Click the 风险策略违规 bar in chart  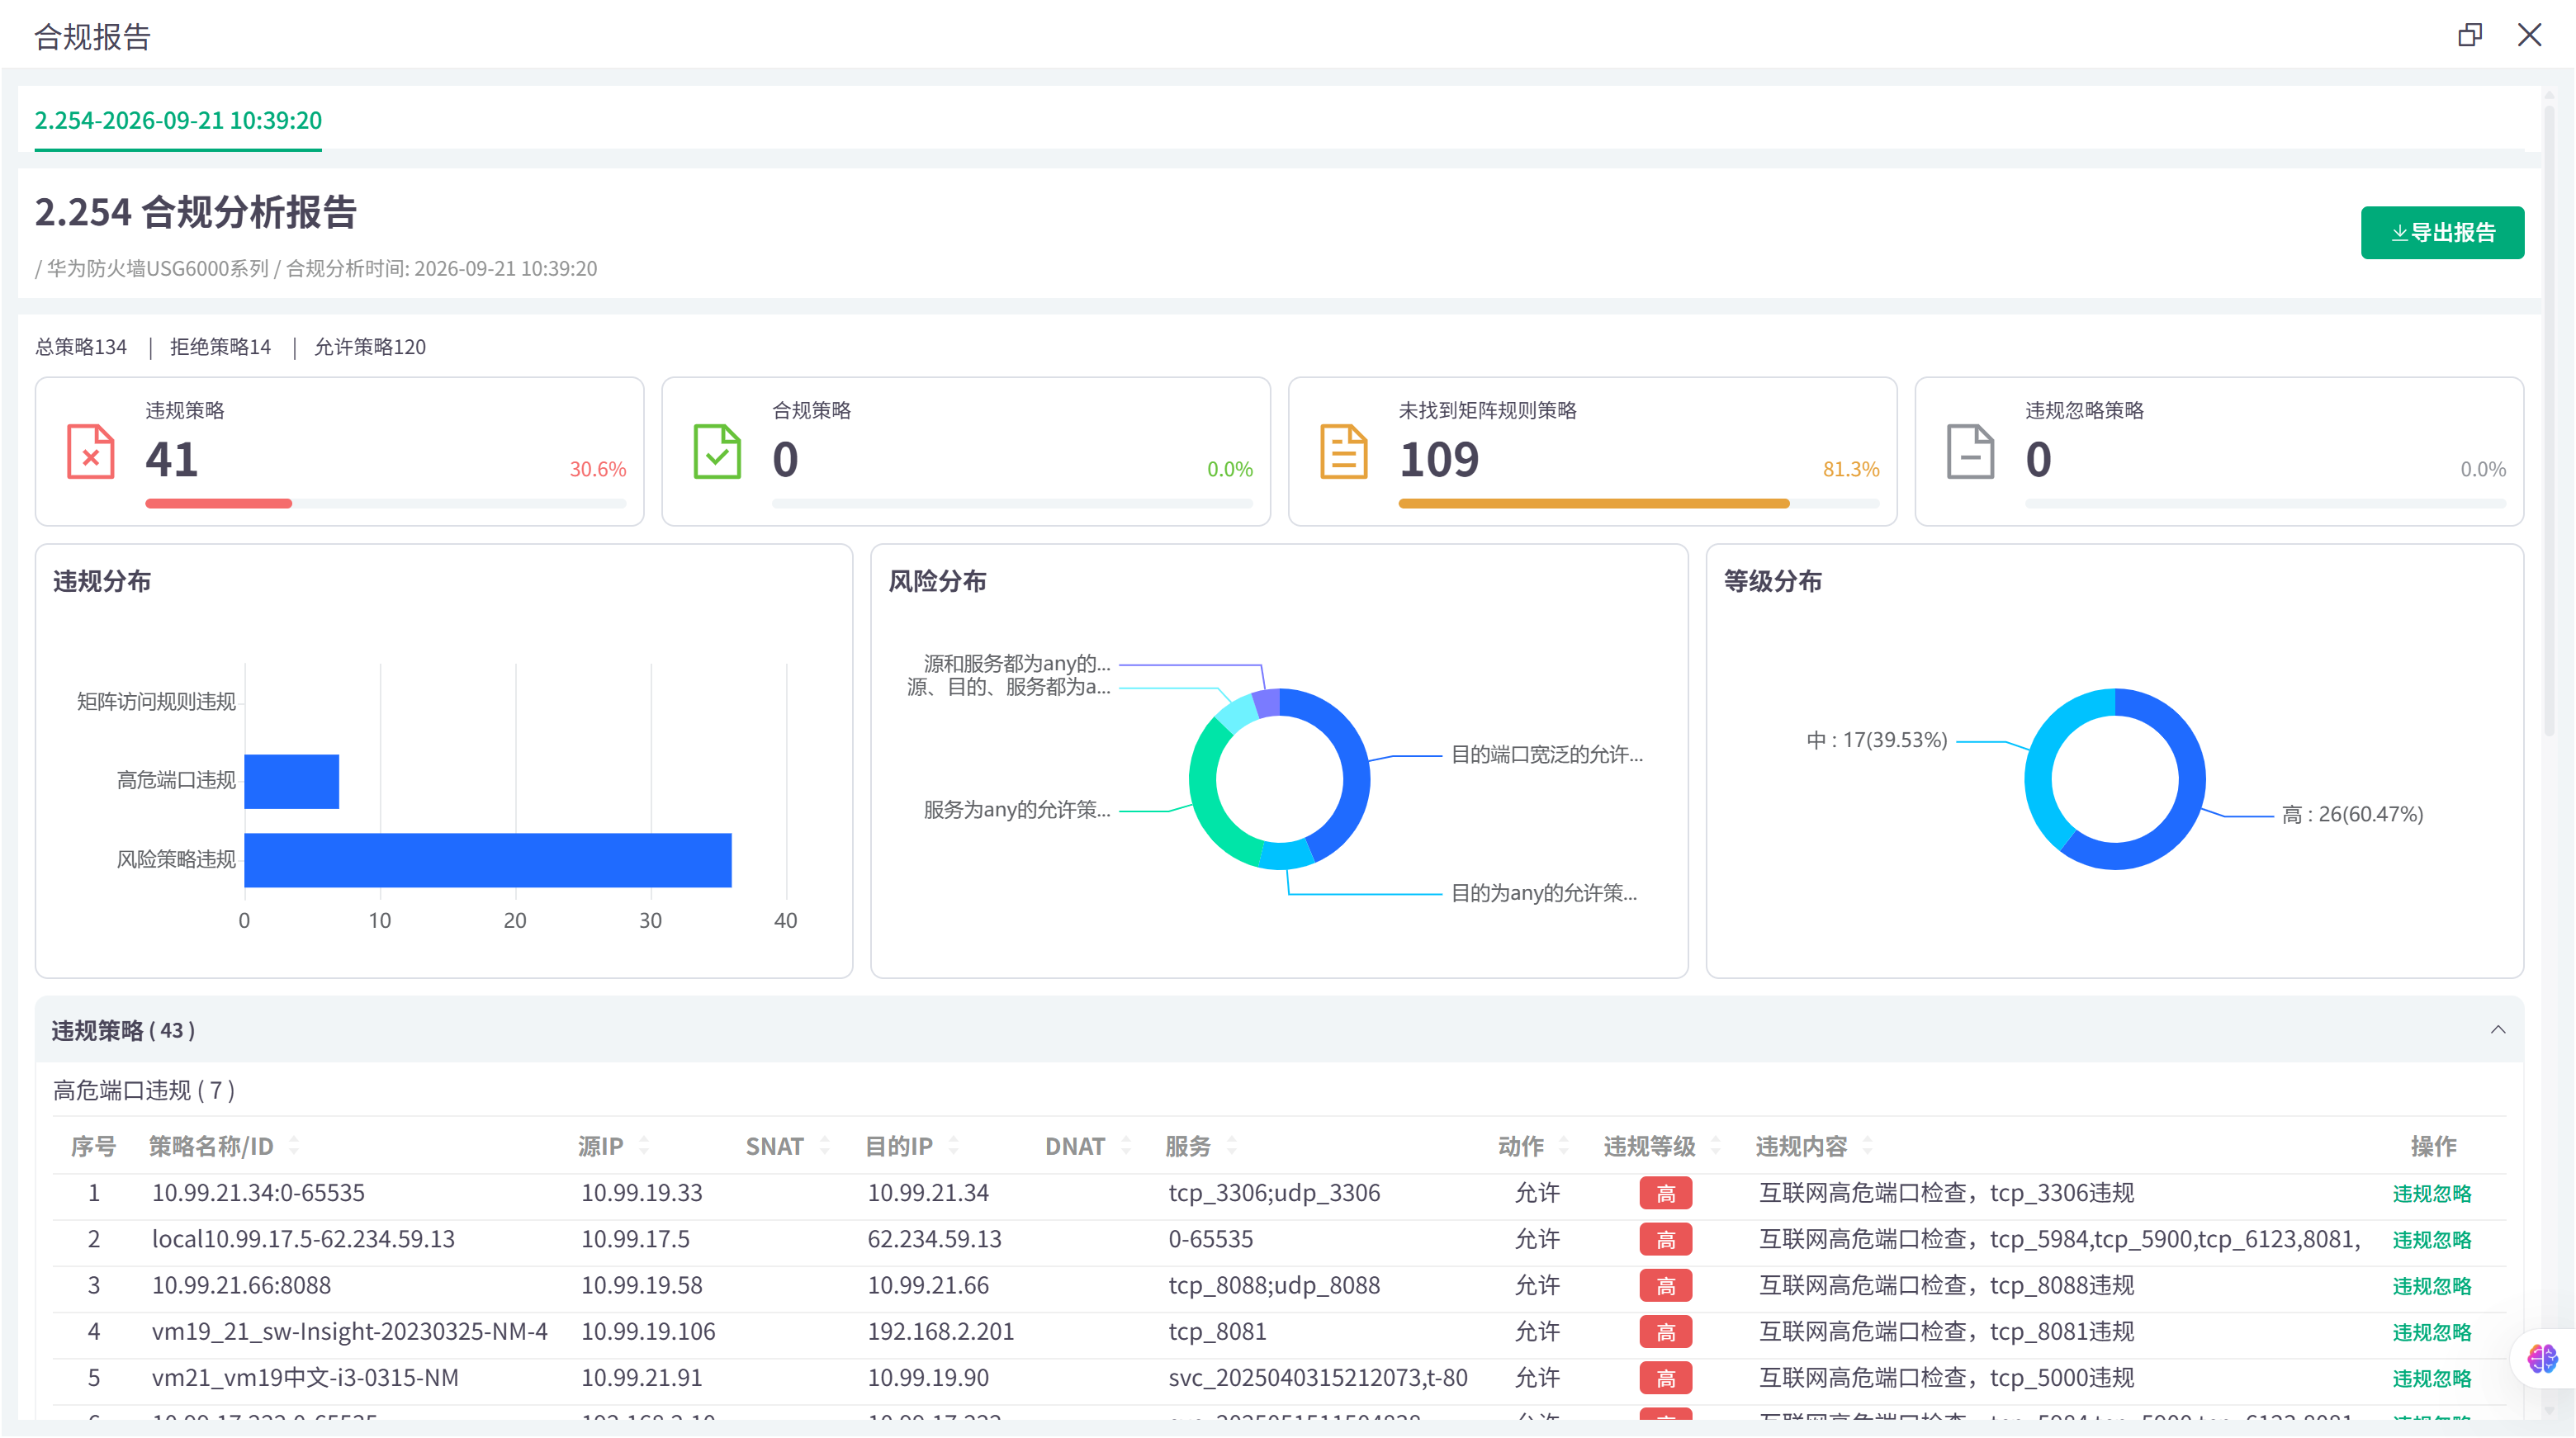488,860
